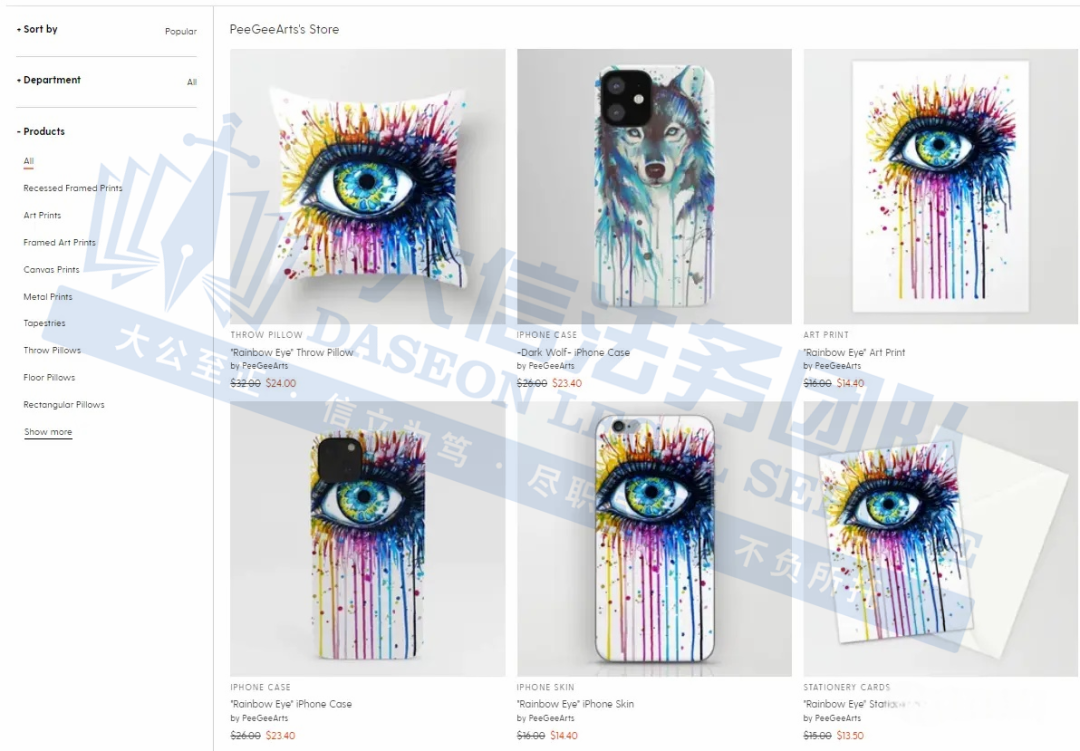1080x751 pixels.
Task: Choose Framed Art Prints filter
Action: point(59,243)
